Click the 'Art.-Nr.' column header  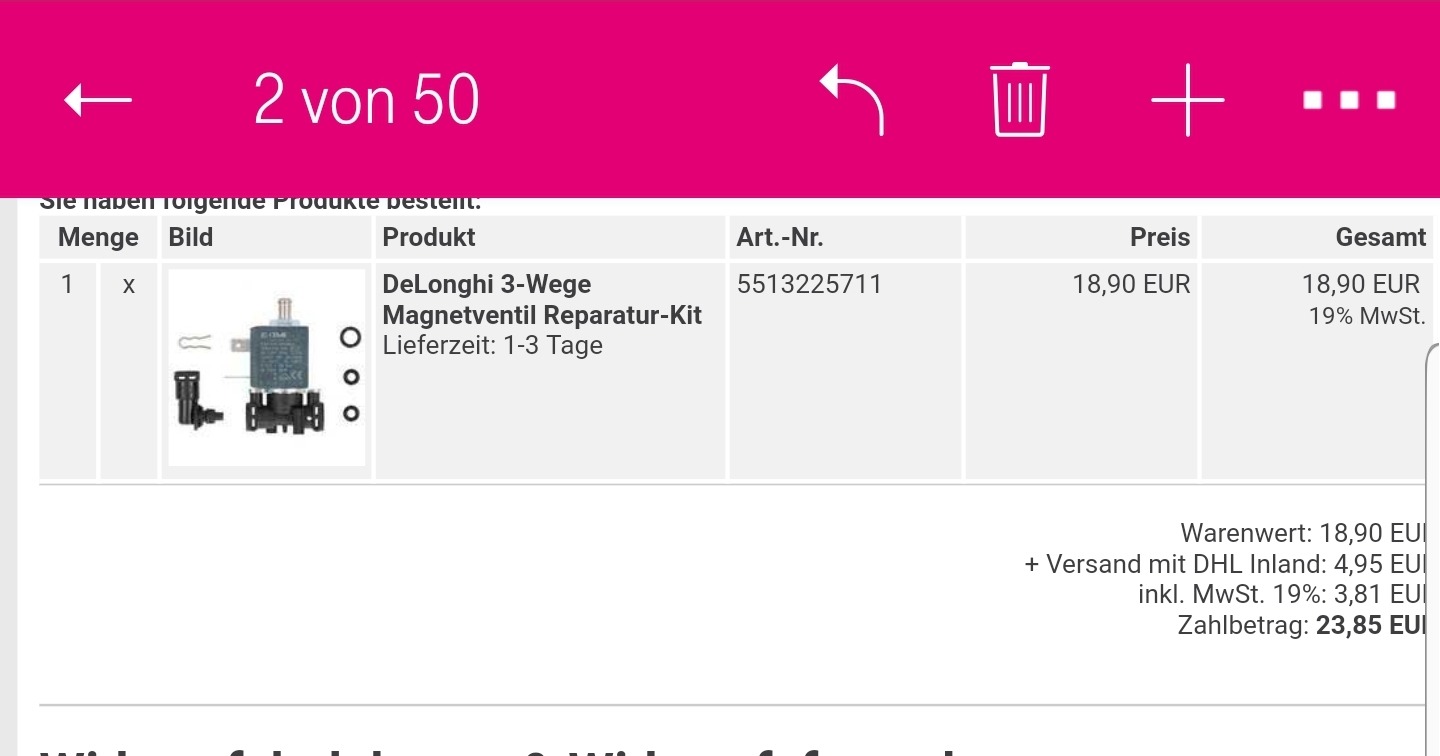point(780,238)
